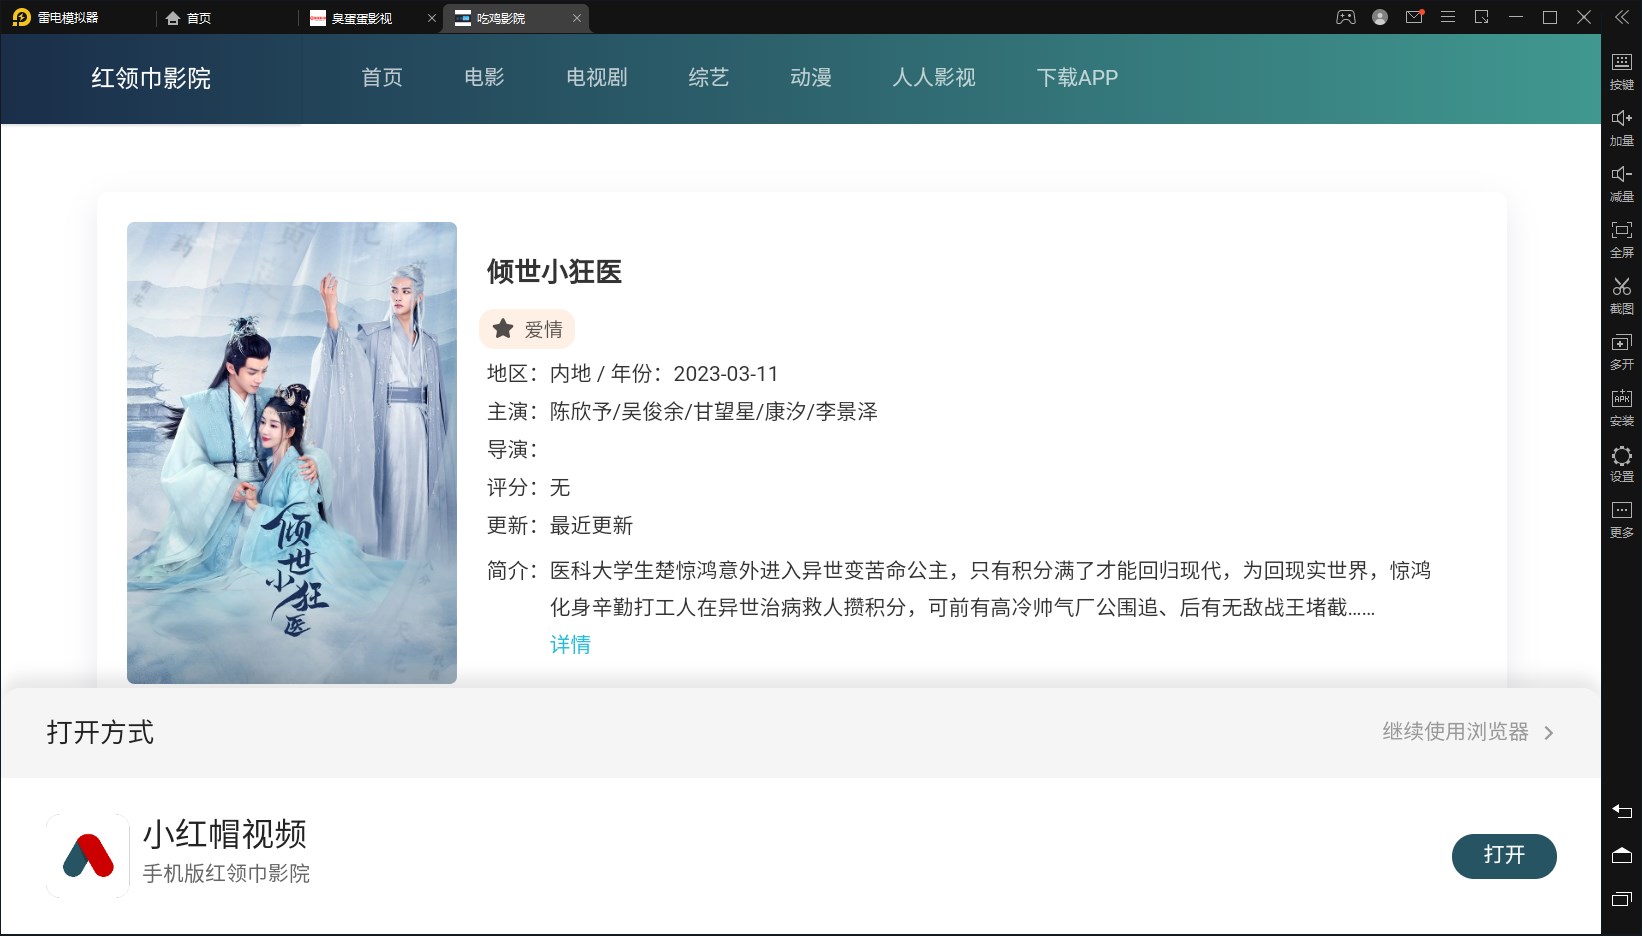The image size is (1642, 936).
Task: Click the 小红帽视频 app icon
Action: click(88, 856)
